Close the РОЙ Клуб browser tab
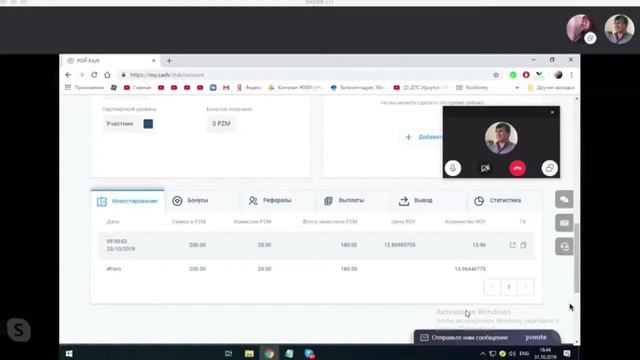 (154, 61)
